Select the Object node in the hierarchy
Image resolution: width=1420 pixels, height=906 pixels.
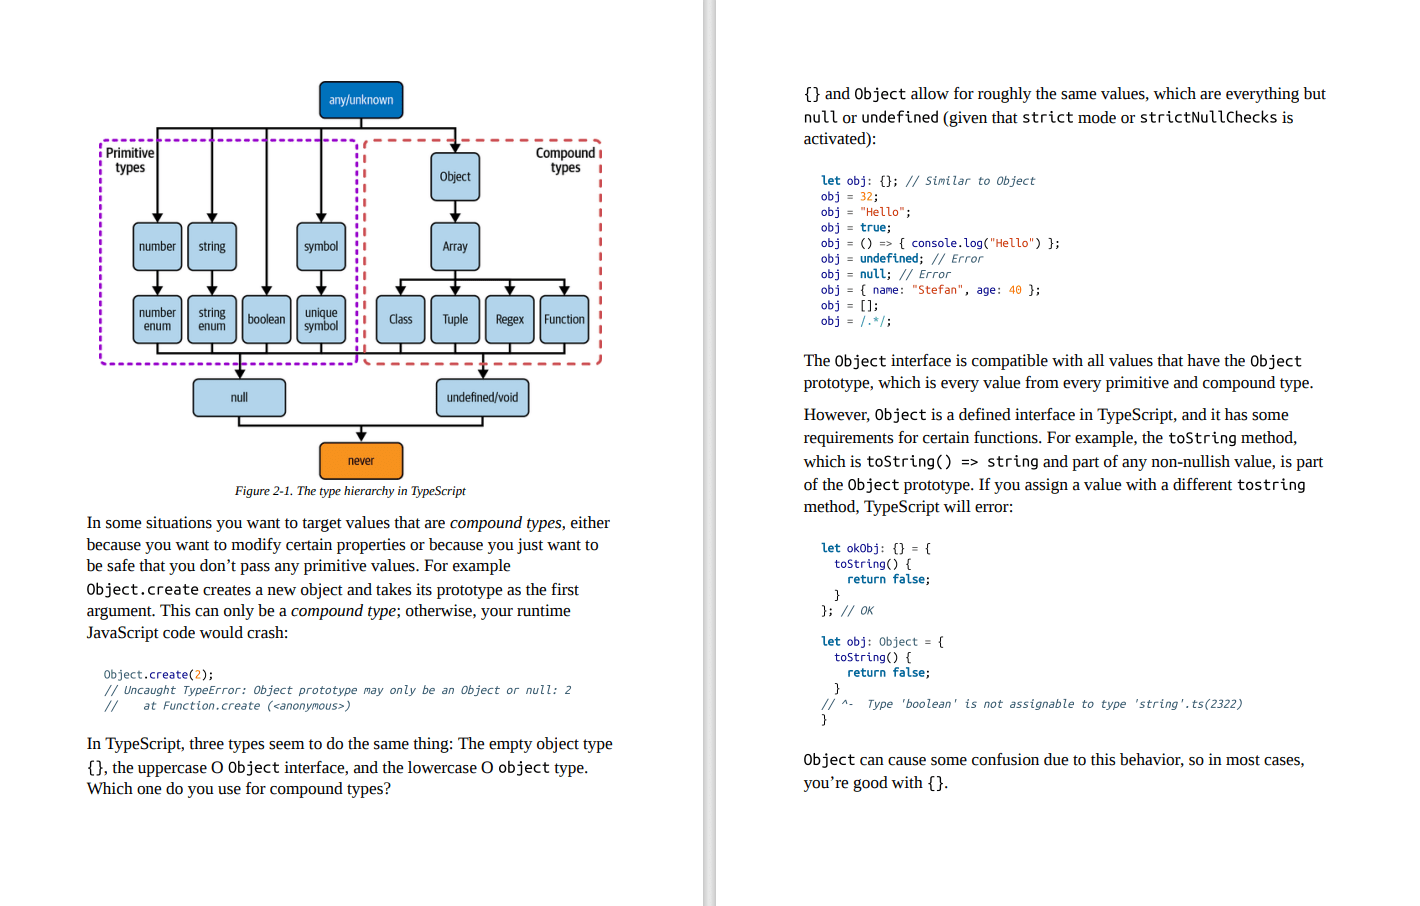tap(455, 176)
